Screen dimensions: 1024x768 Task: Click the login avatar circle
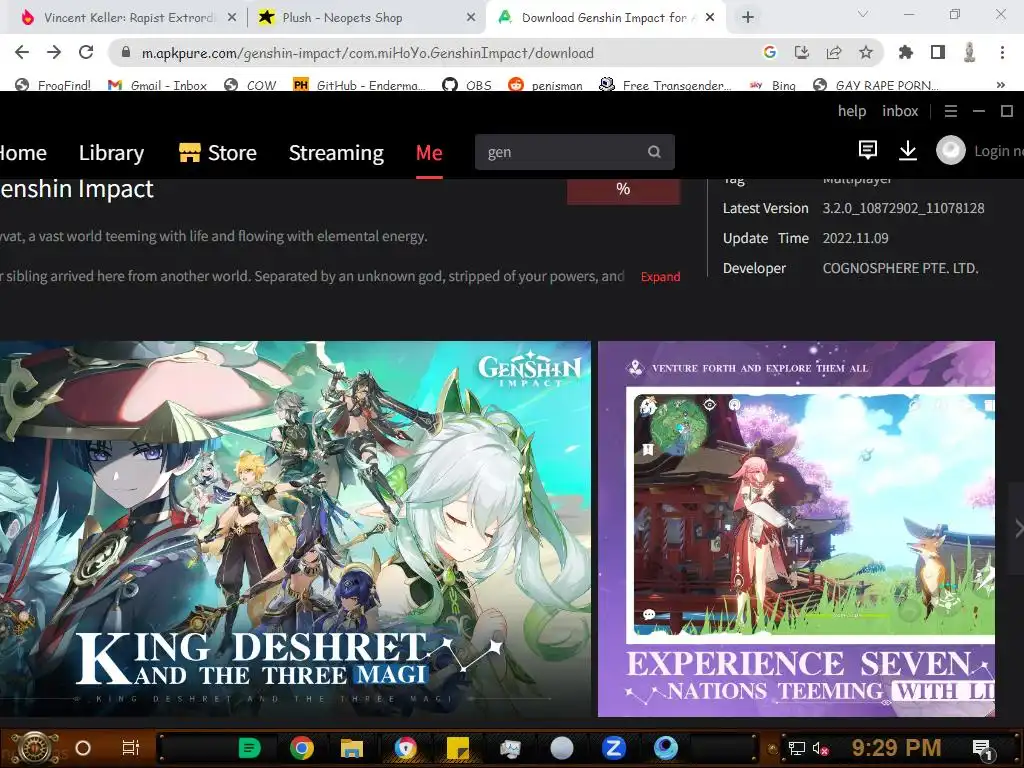(950, 151)
